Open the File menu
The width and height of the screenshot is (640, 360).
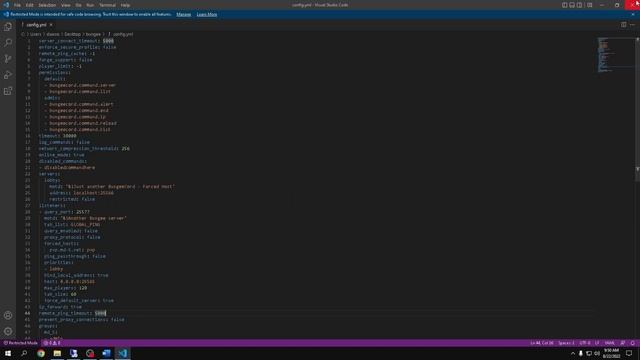pyautogui.click(x=17, y=5)
